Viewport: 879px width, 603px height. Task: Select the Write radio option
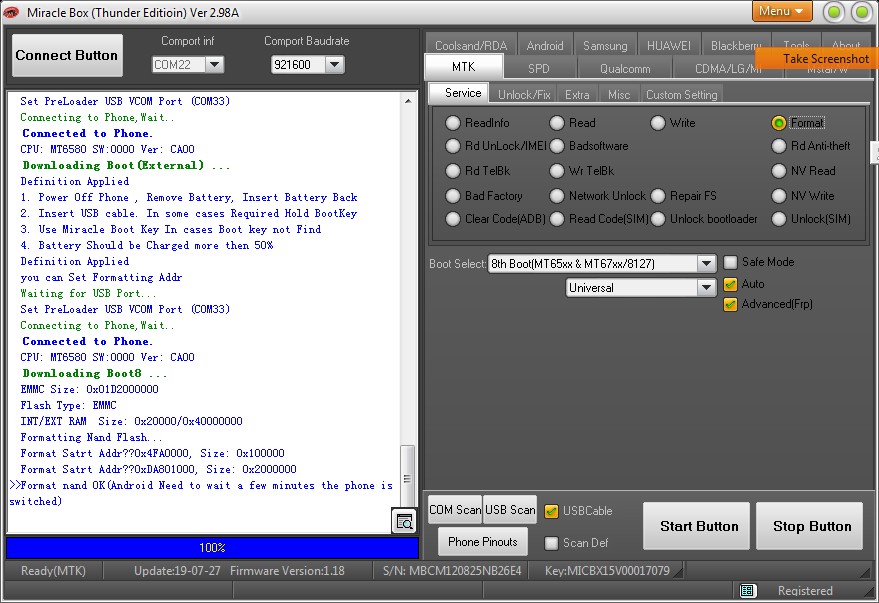(658, 123)
